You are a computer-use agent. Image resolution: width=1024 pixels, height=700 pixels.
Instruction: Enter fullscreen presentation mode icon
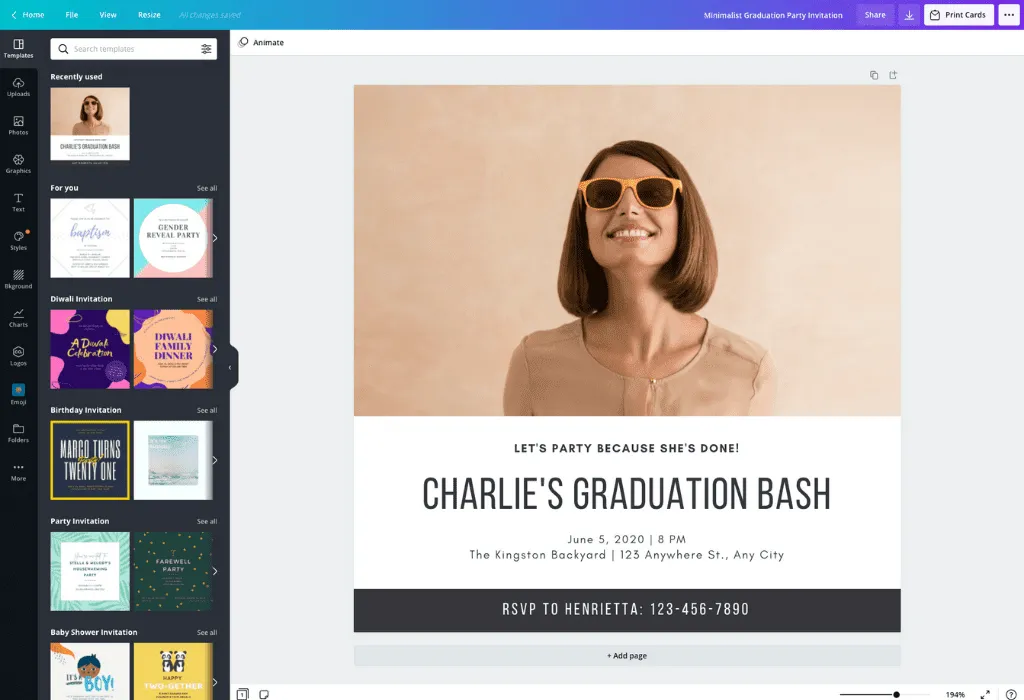[985, 695]
